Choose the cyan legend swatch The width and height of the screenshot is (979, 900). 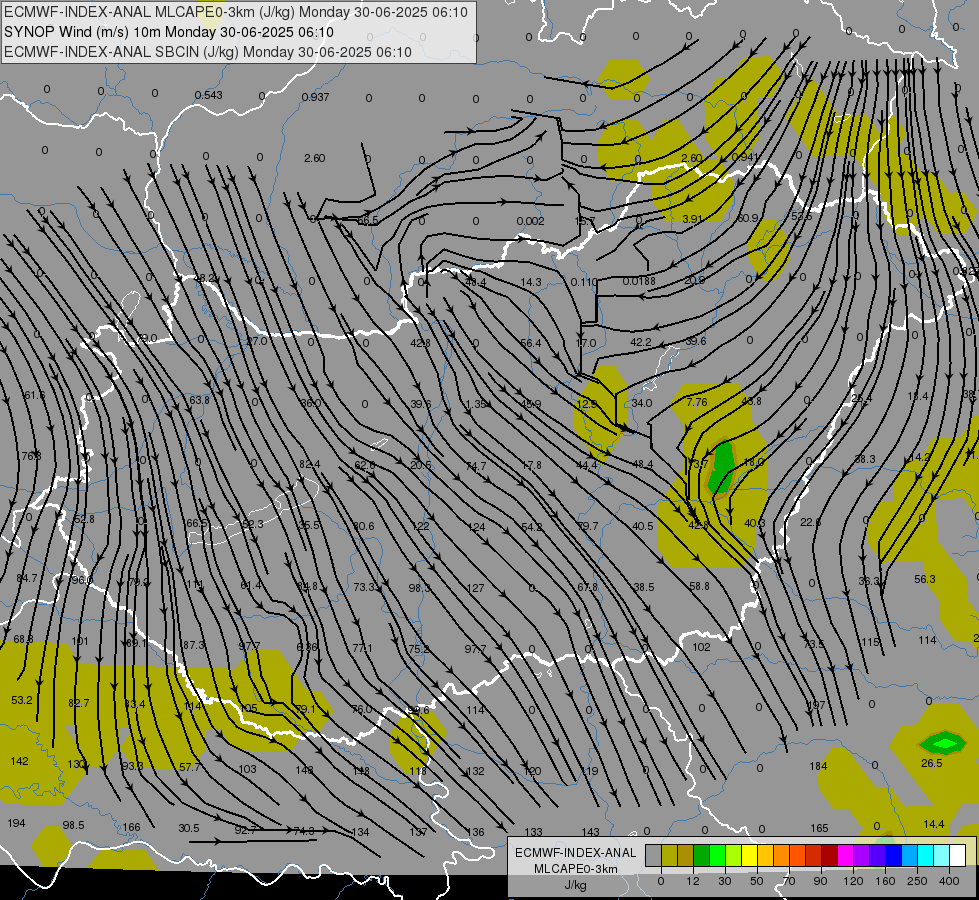(926, 855)
